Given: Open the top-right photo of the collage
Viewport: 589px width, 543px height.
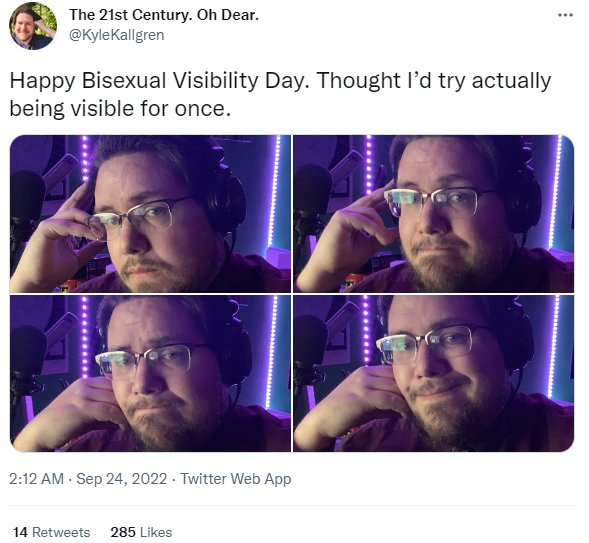Looking at the screenshot, I should (x=433, y=214).
